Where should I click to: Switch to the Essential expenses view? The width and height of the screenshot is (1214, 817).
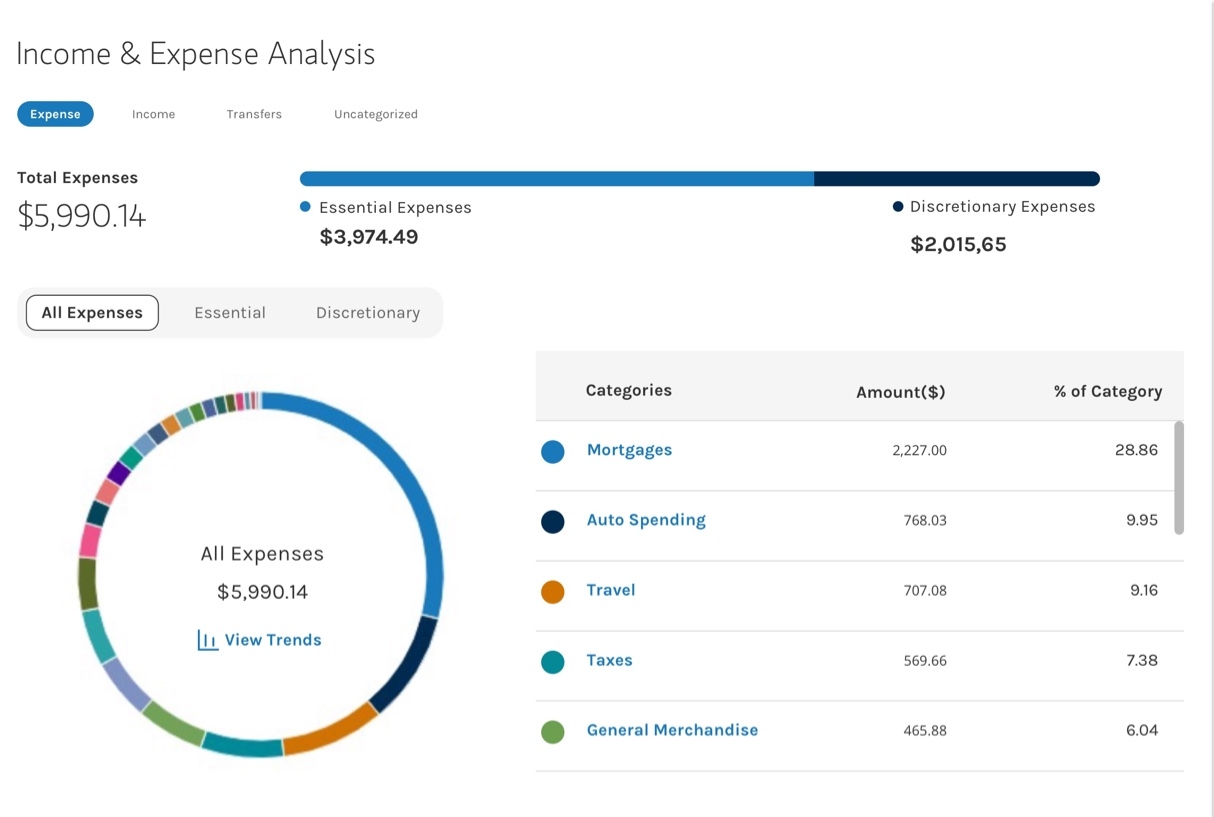(230, 312)
